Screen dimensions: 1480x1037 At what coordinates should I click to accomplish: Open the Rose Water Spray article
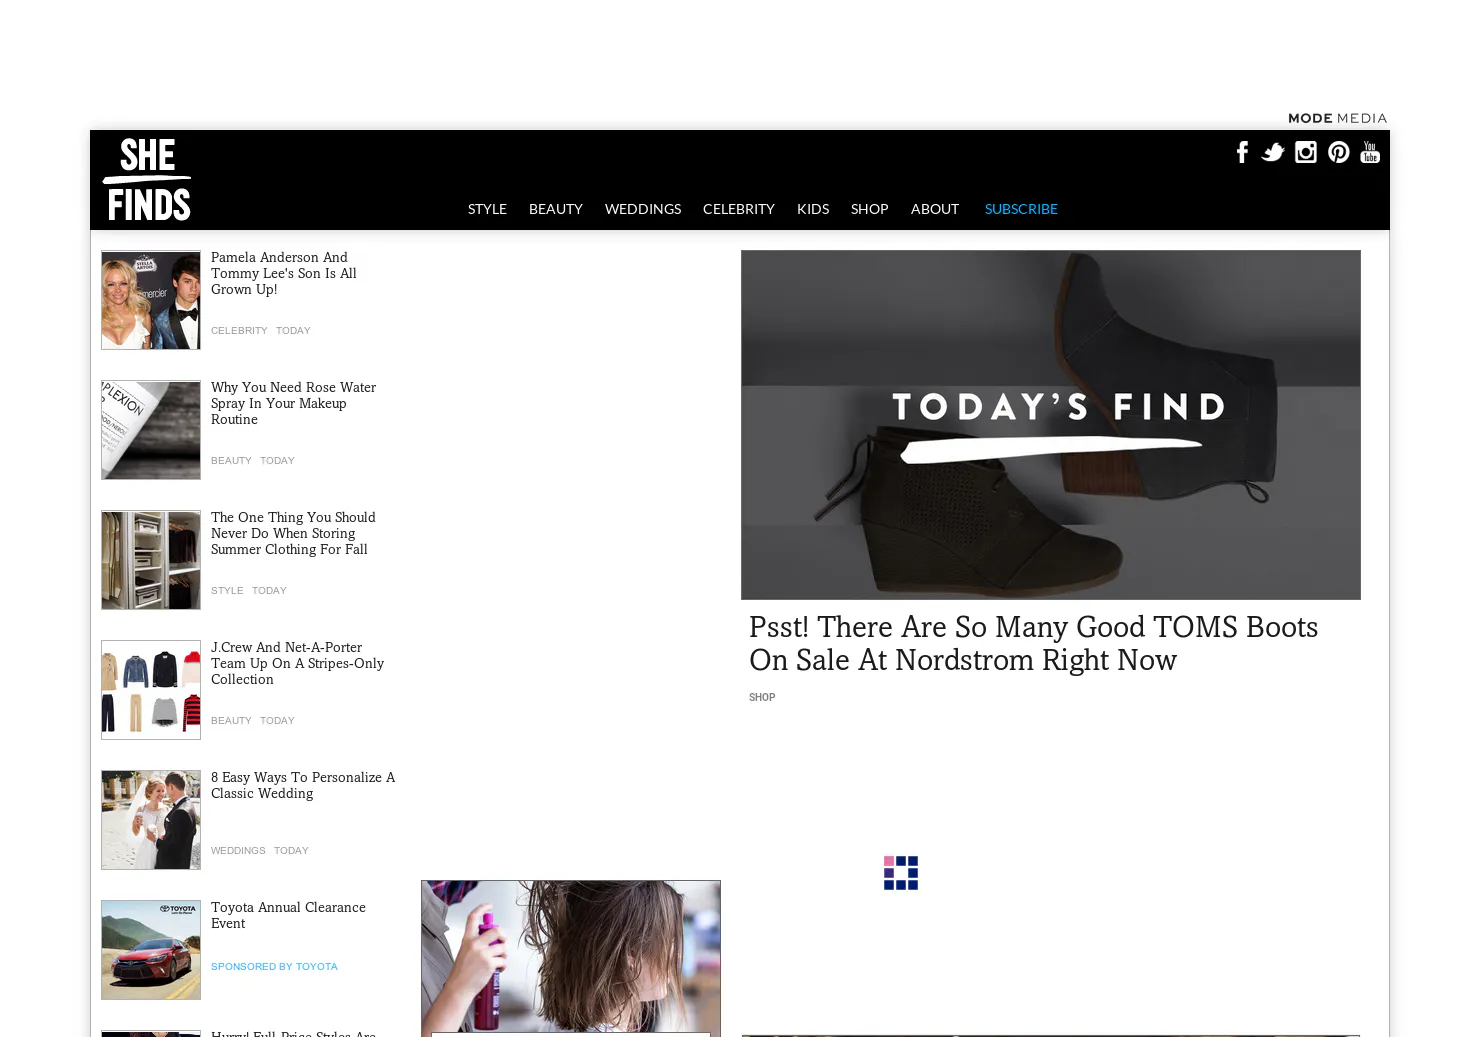tap(293, 403)
